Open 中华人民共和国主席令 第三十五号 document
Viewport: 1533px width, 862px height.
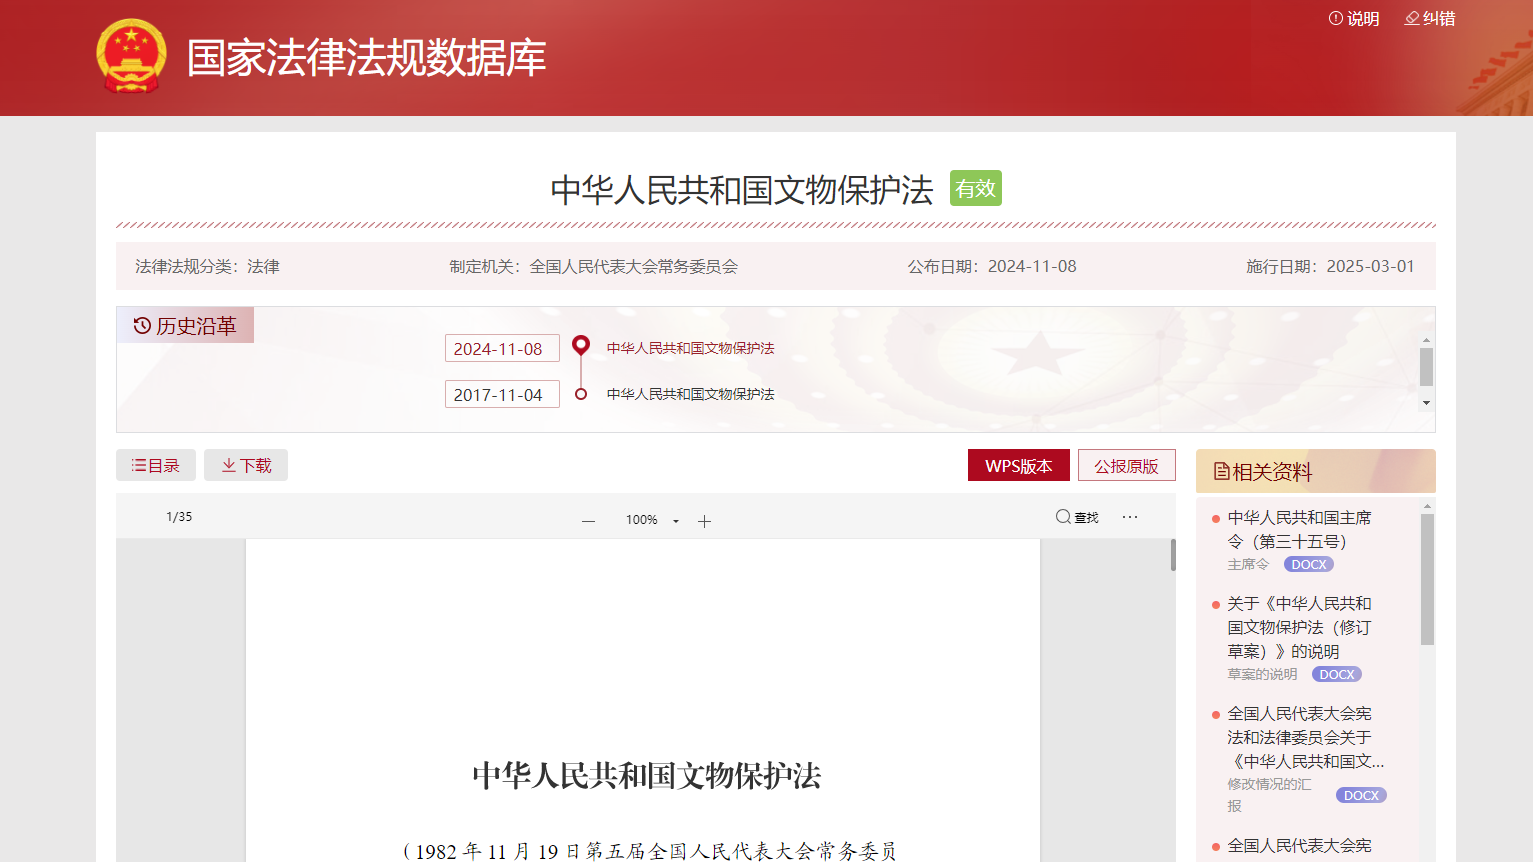click(x=1299, y=529)
